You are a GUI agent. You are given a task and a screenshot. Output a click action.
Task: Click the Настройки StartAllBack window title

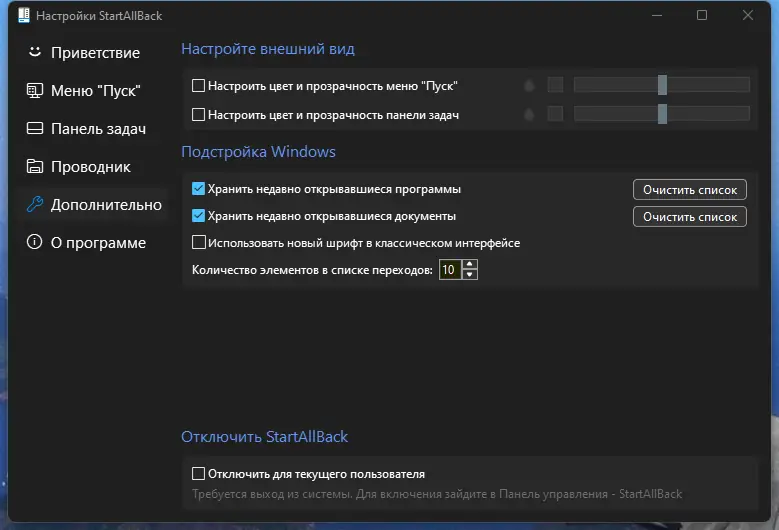click(x=99, y=16)
